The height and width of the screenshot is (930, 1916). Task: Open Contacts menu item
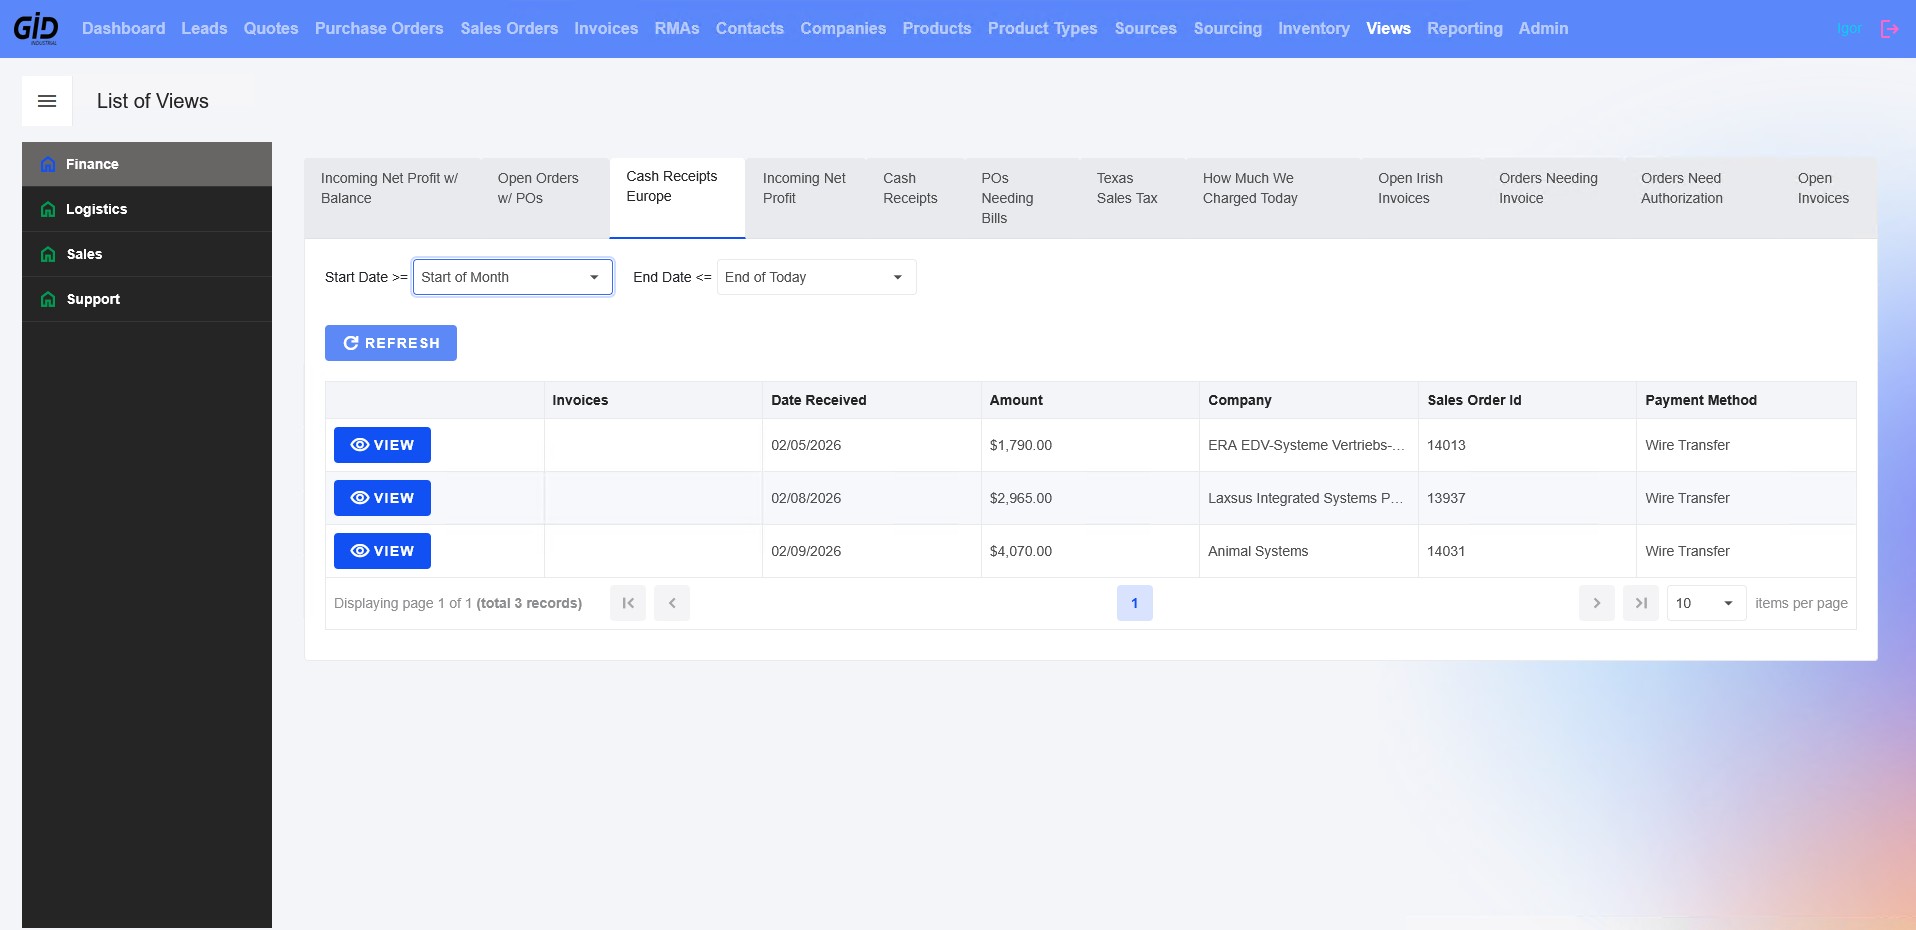tap(750, 29)
